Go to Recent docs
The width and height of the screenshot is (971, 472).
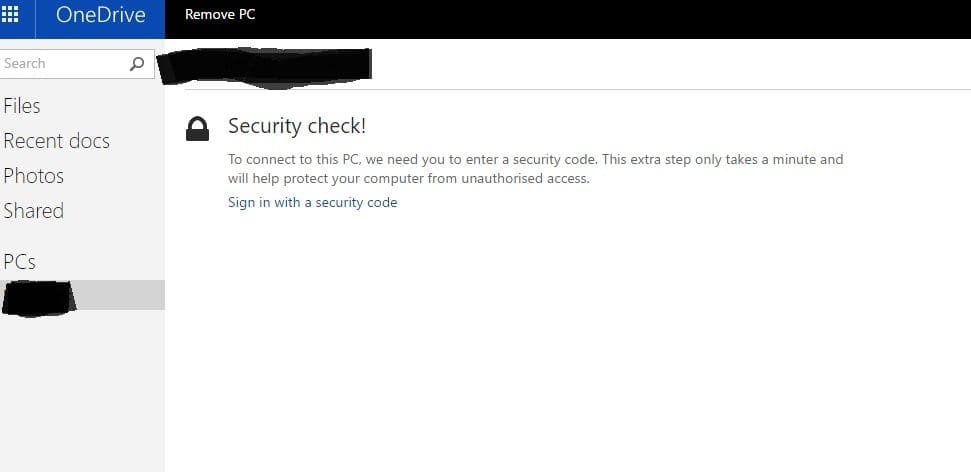point(56,141)
